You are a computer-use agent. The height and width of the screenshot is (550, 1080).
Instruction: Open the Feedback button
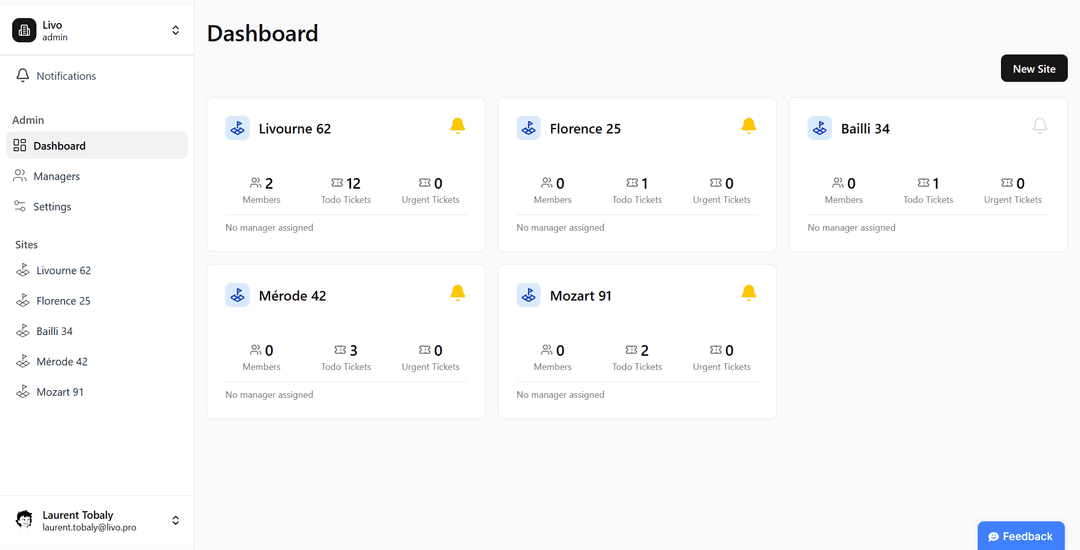1020,536
